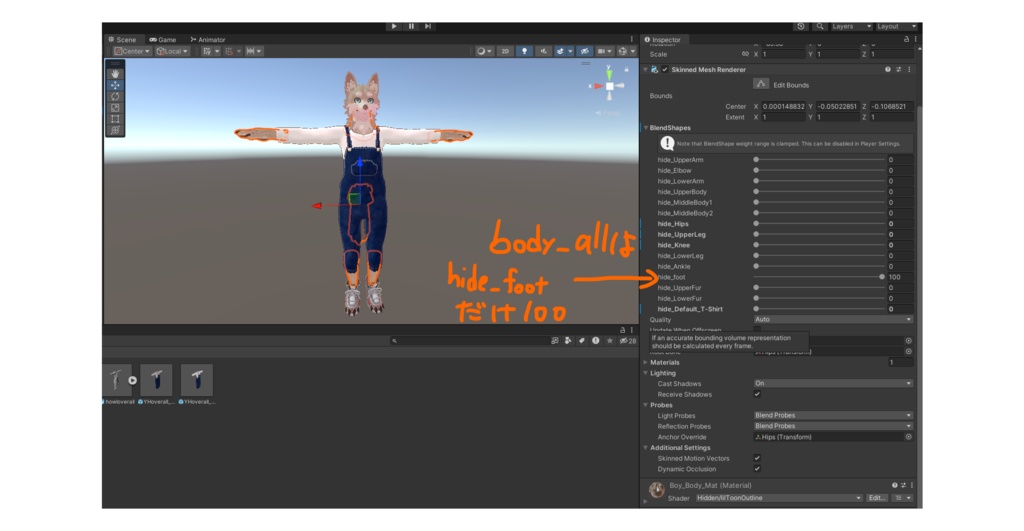Click the shader Edit... button
The image size is (1024, 531).
[x=876, y=498]
